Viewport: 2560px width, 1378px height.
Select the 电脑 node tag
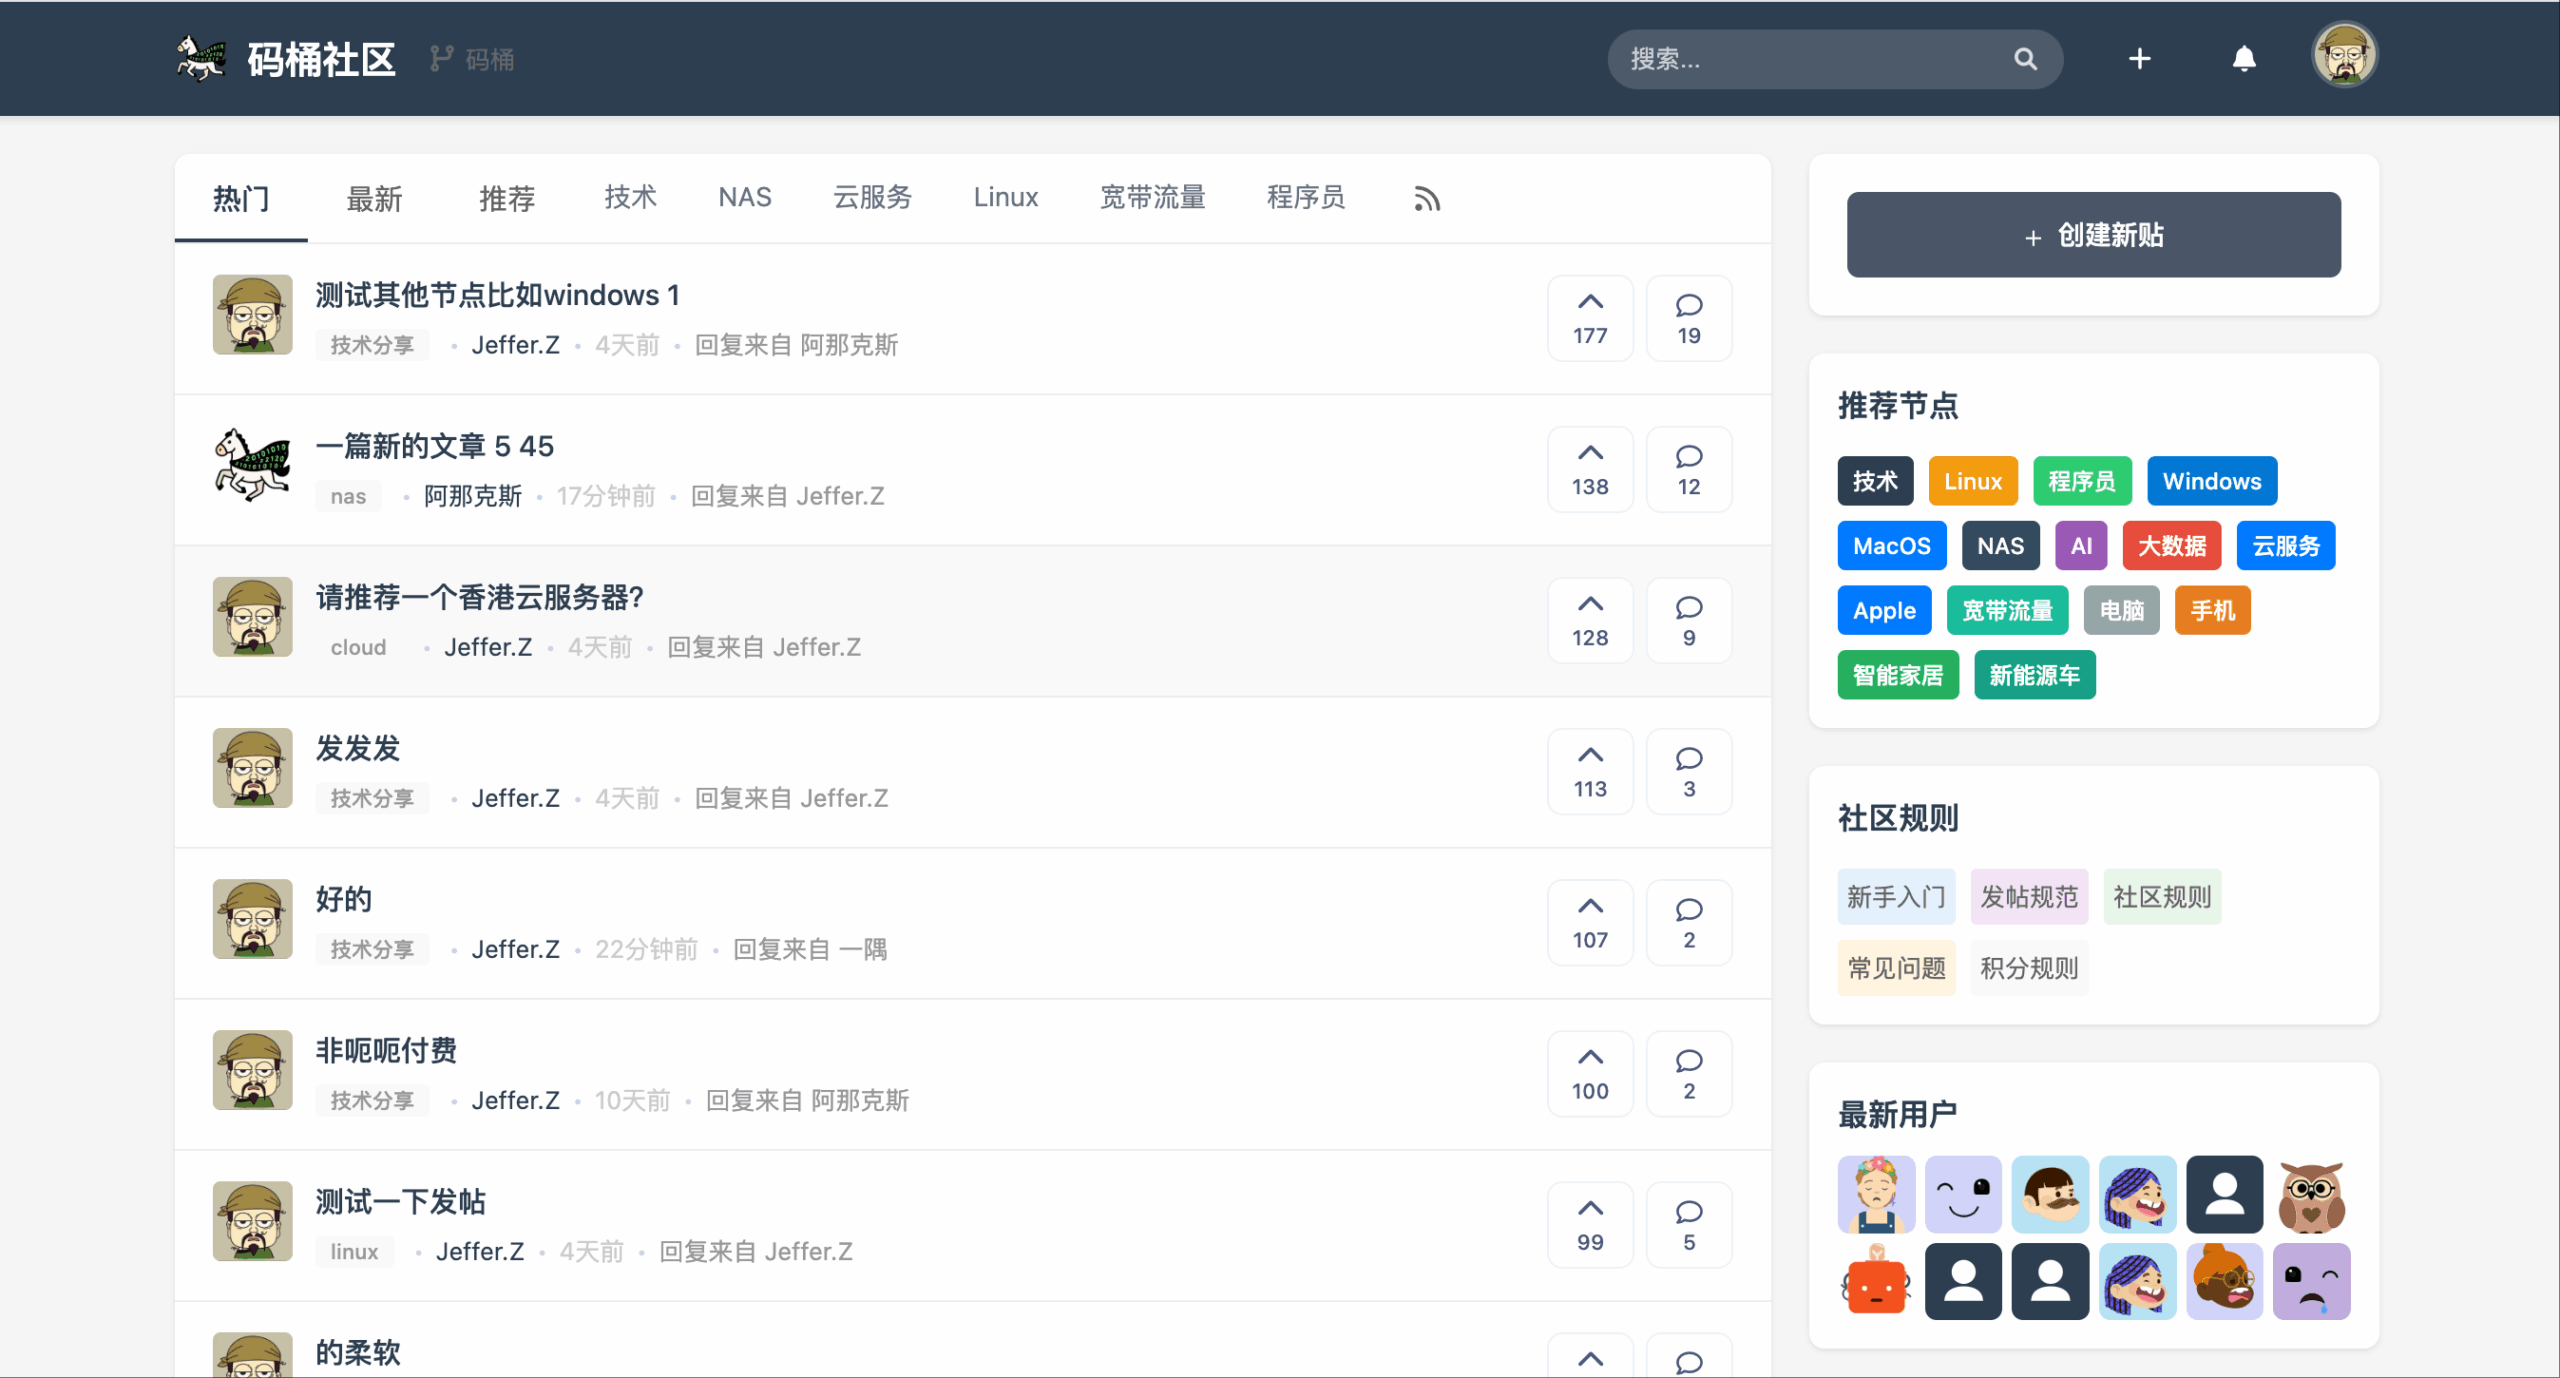coord(2121,610)
